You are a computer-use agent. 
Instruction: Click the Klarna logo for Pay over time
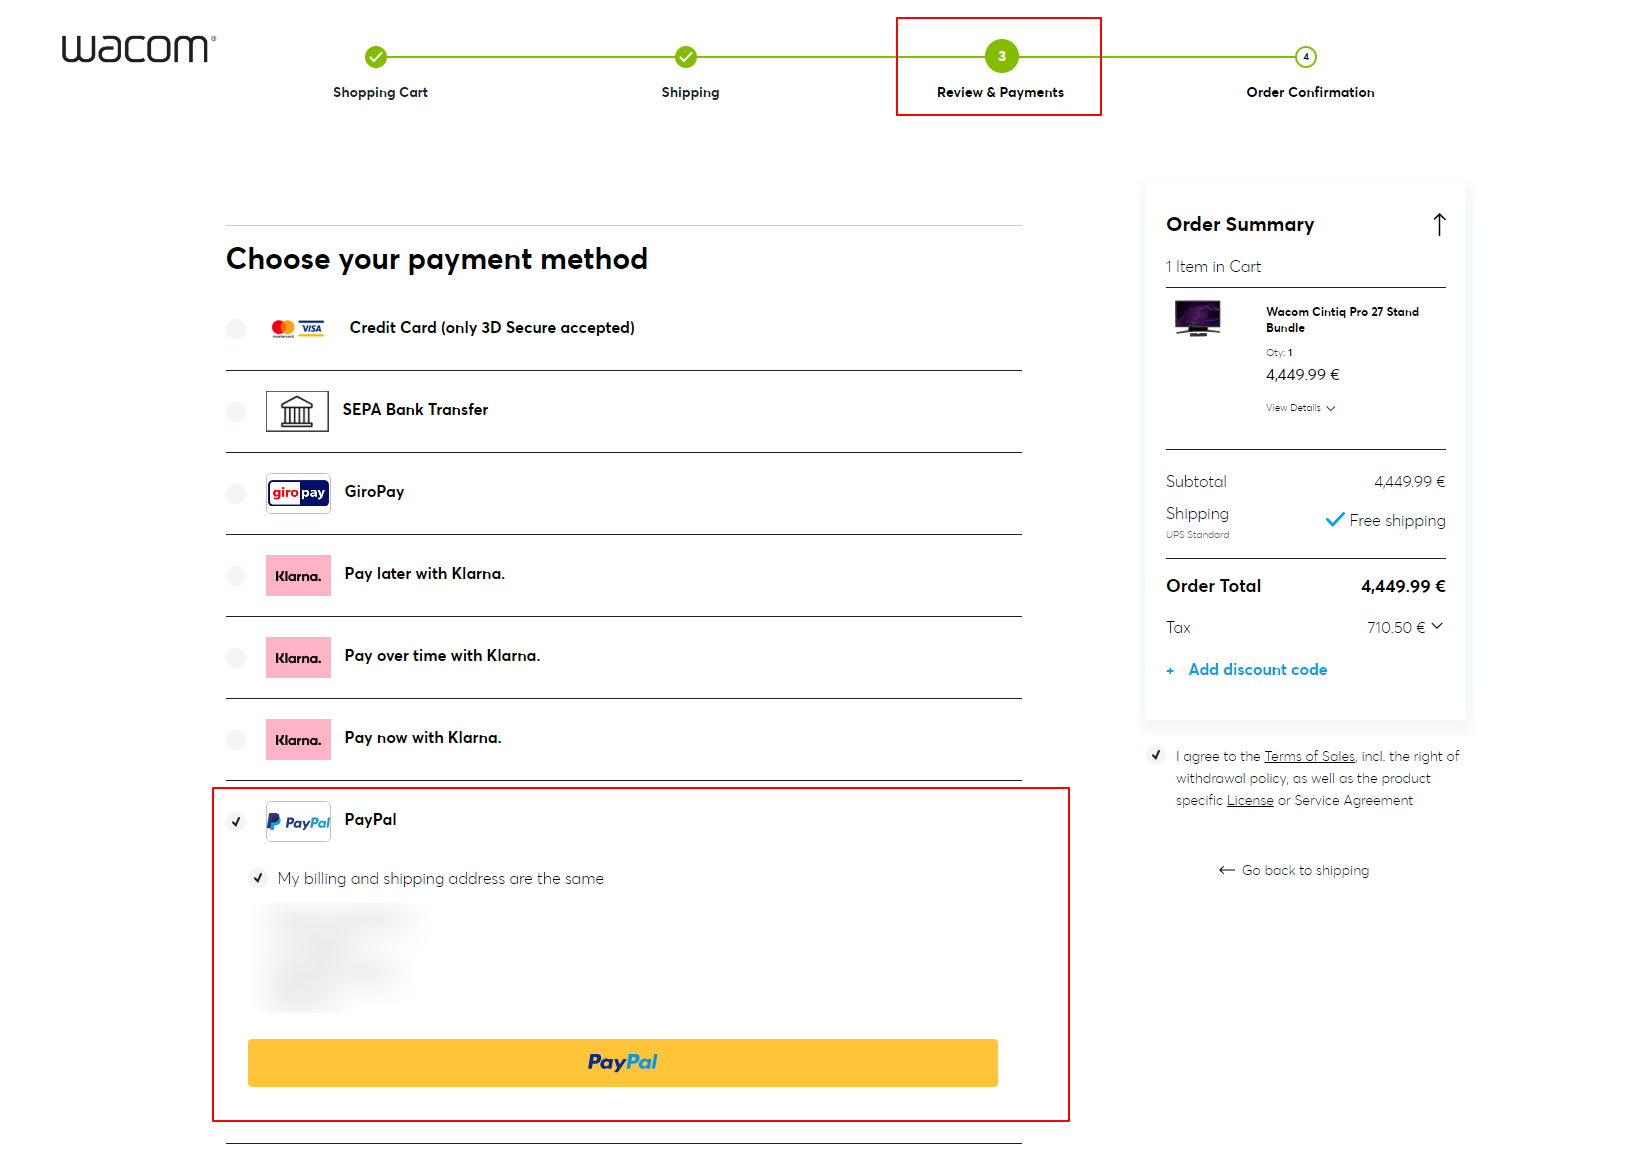pos(298,657)
